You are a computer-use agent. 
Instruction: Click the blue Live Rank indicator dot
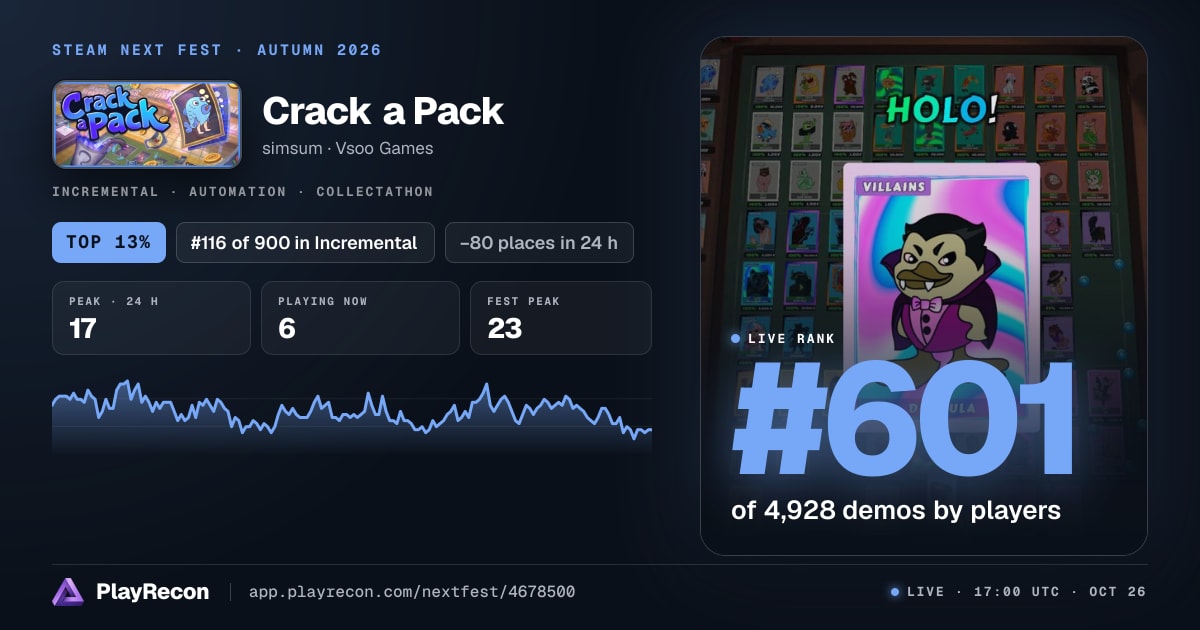(x=736, y=339)
